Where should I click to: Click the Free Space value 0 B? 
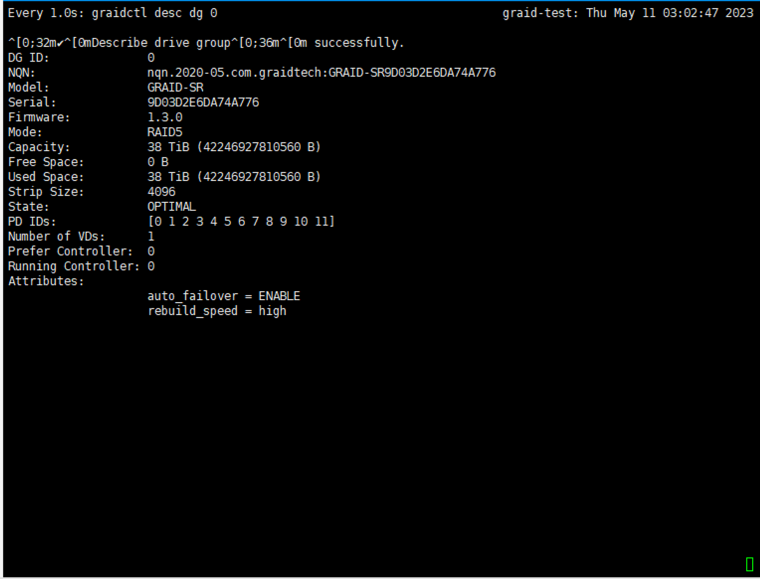point(158,162)
